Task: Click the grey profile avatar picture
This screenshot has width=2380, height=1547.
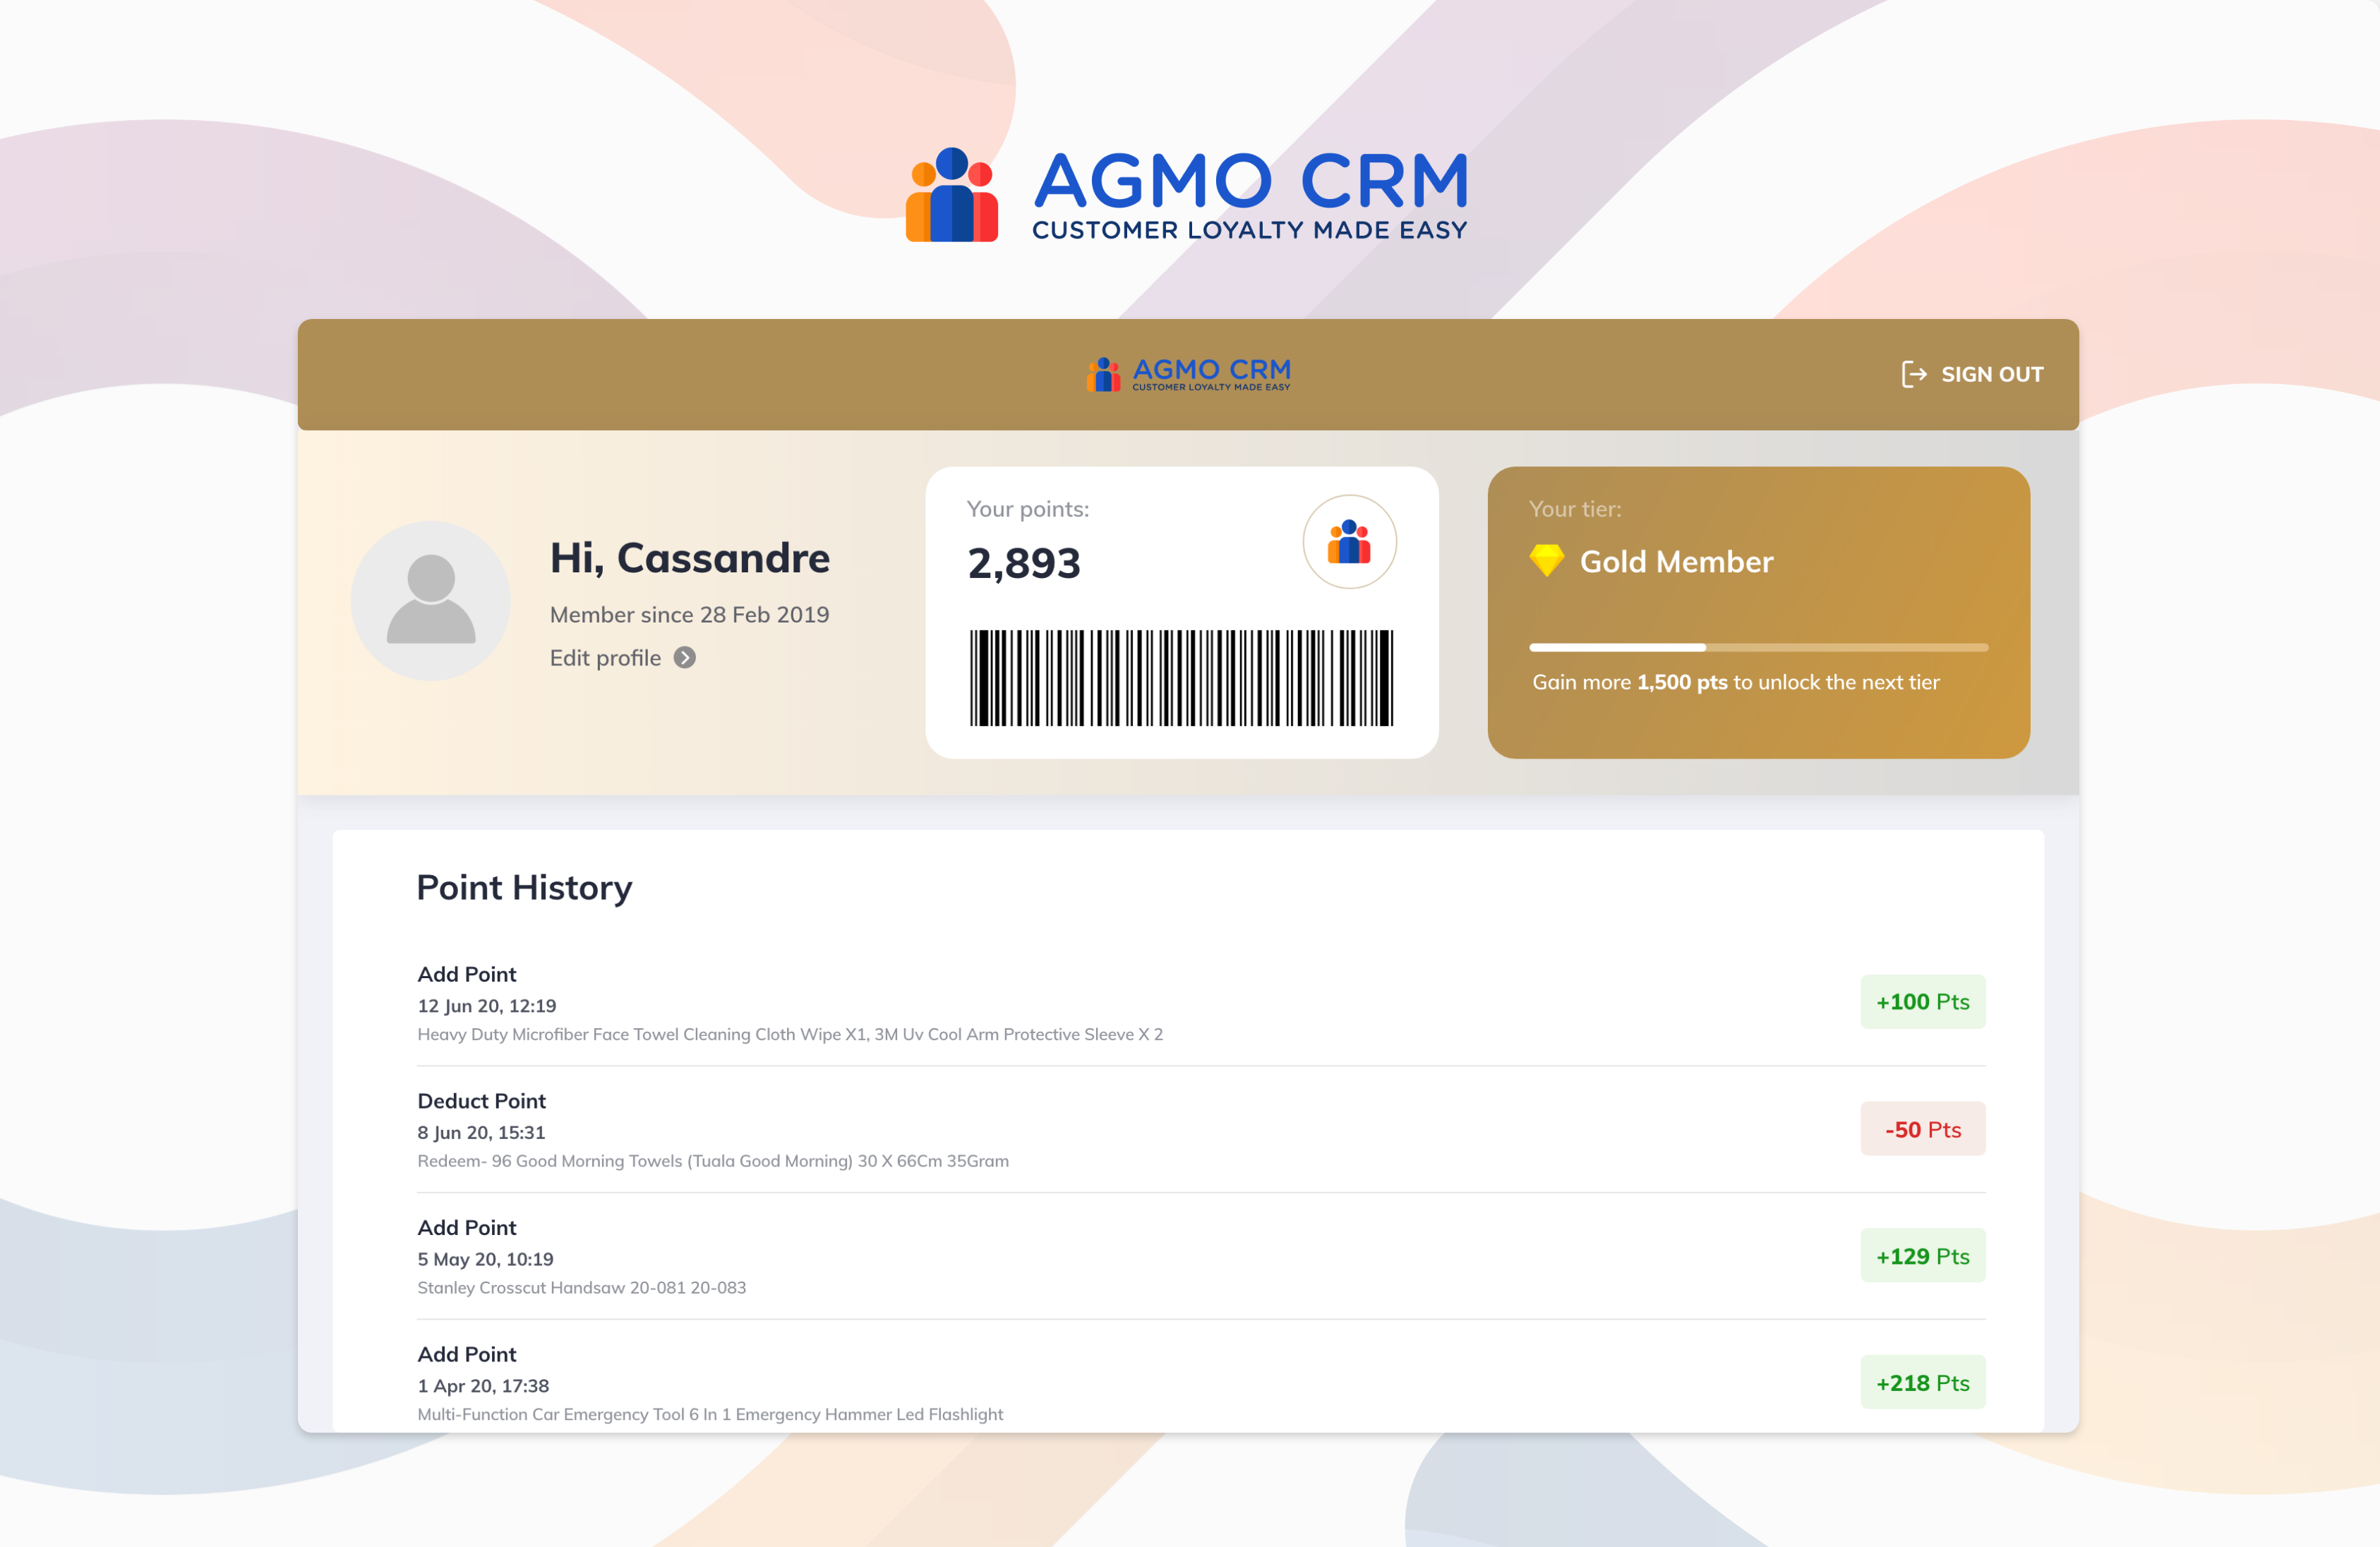Action: 431,600
